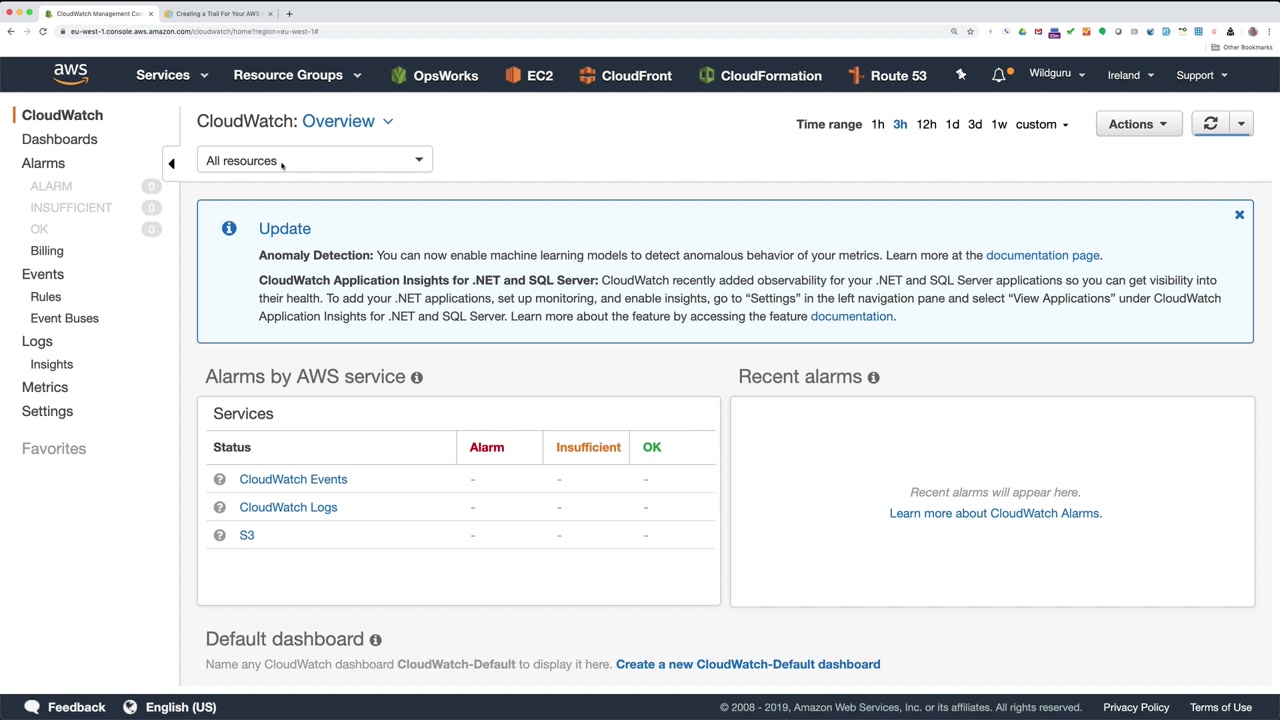The image size is (1280, 720).
Task: Open the Terms of Use link
Action: [x=1221, y=707]
